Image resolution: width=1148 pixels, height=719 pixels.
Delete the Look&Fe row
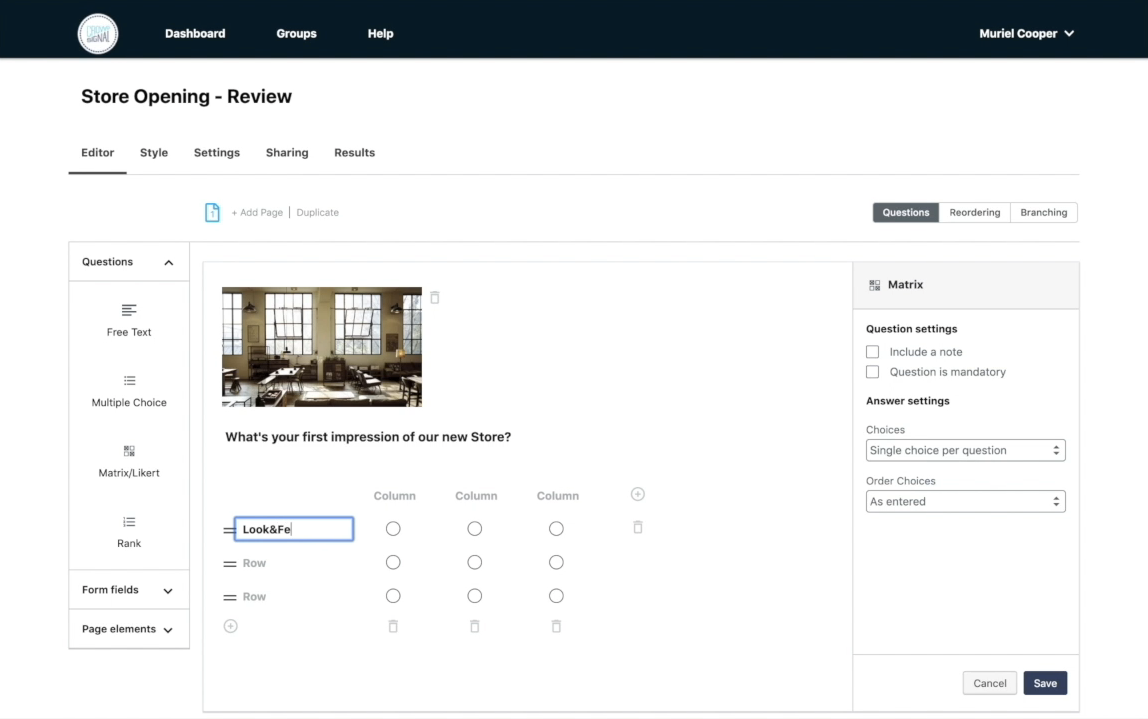[638, 527]
